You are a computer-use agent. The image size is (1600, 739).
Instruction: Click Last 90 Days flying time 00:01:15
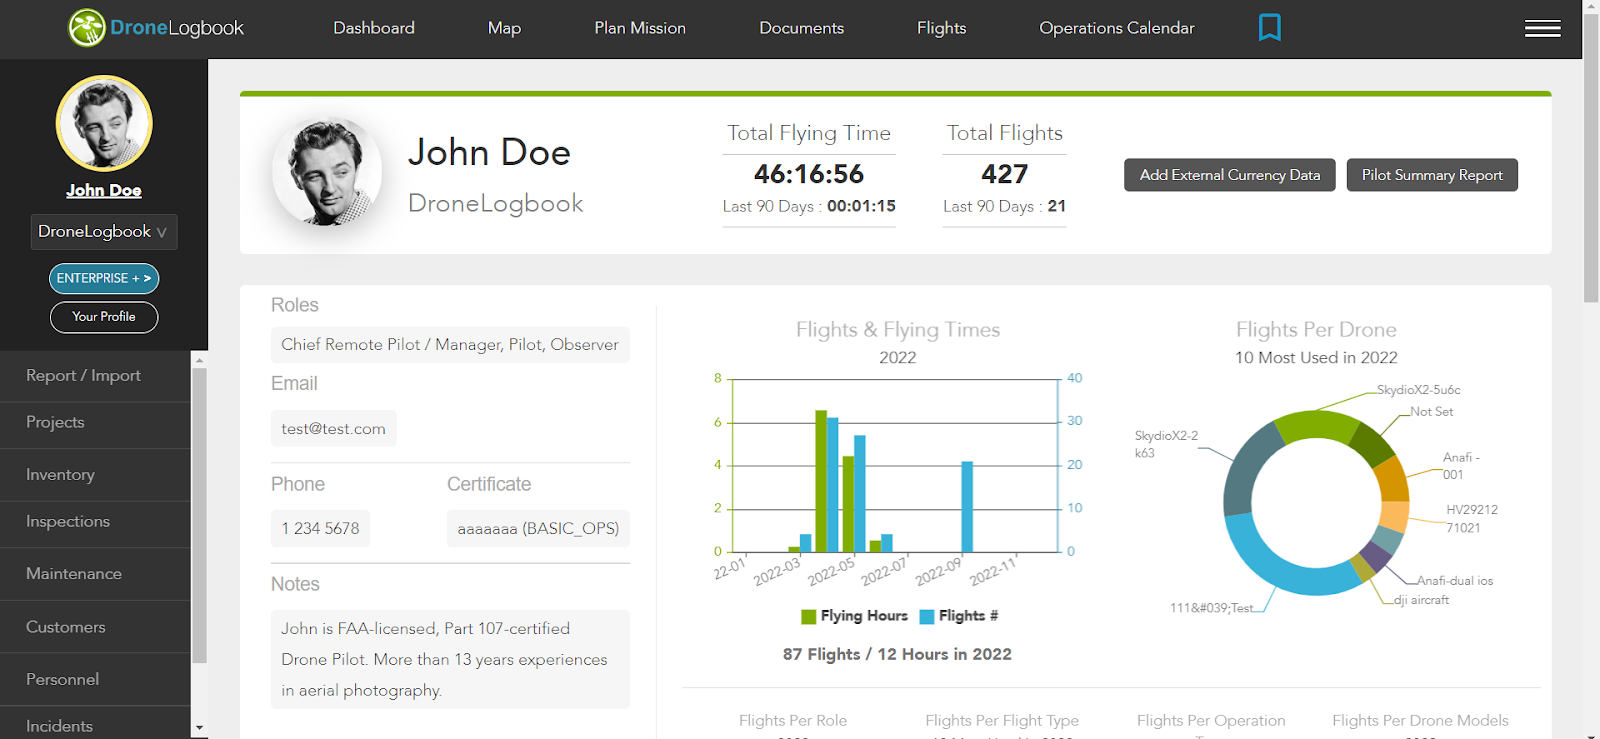[x=861, y=206]
